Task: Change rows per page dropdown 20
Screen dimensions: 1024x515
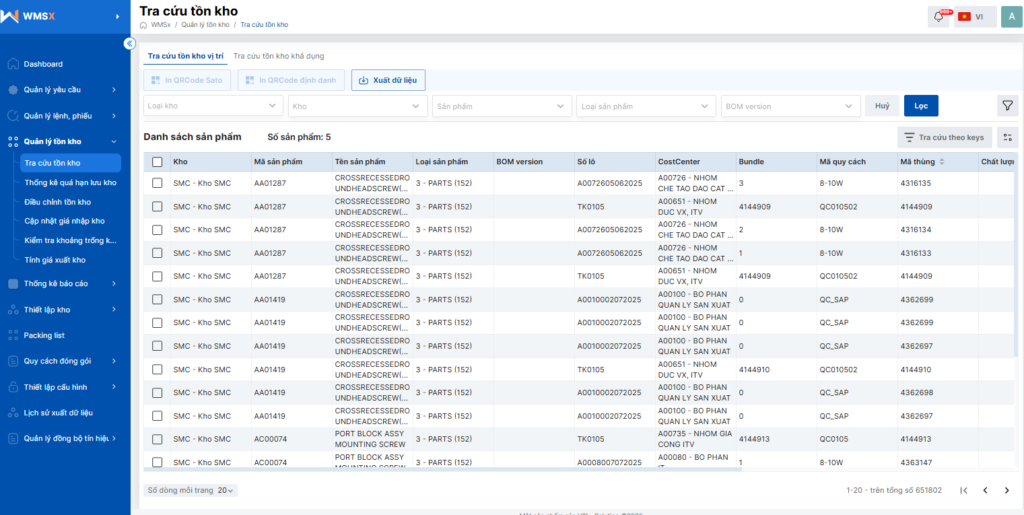Action: [226, 490]
